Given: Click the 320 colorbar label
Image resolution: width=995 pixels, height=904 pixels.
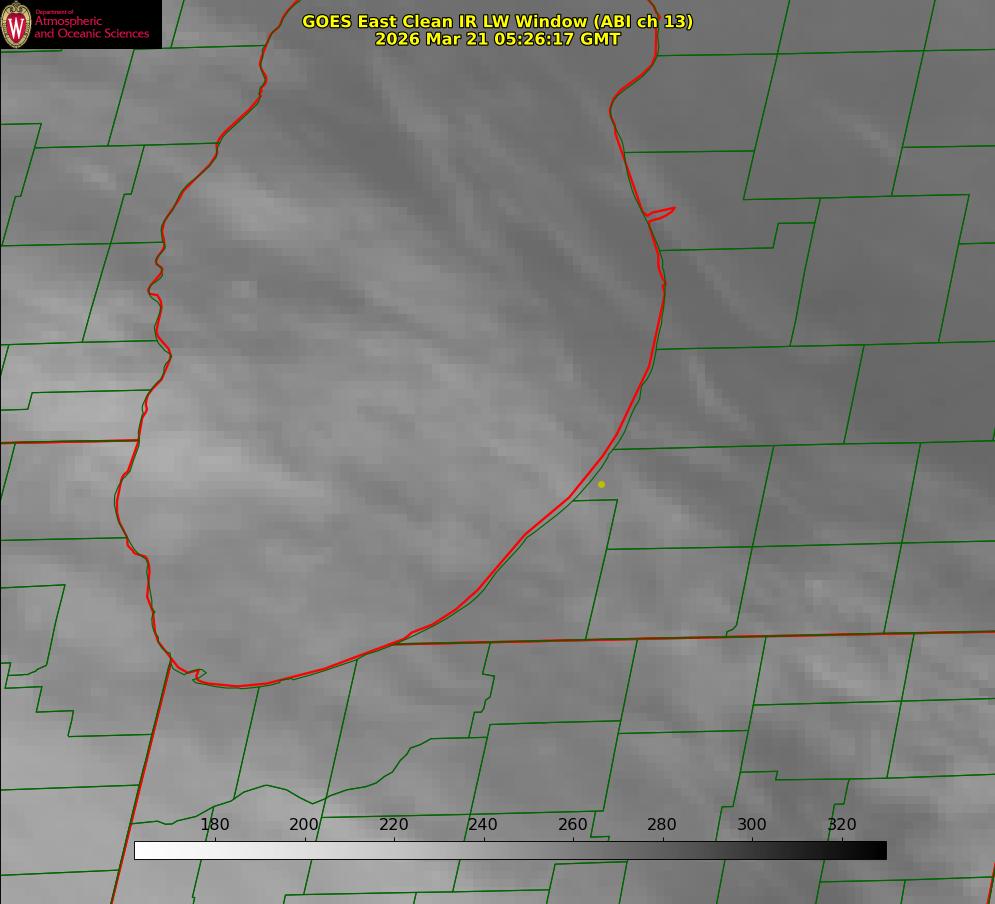Looking at the screenshot, I should [x=842, y=824].
